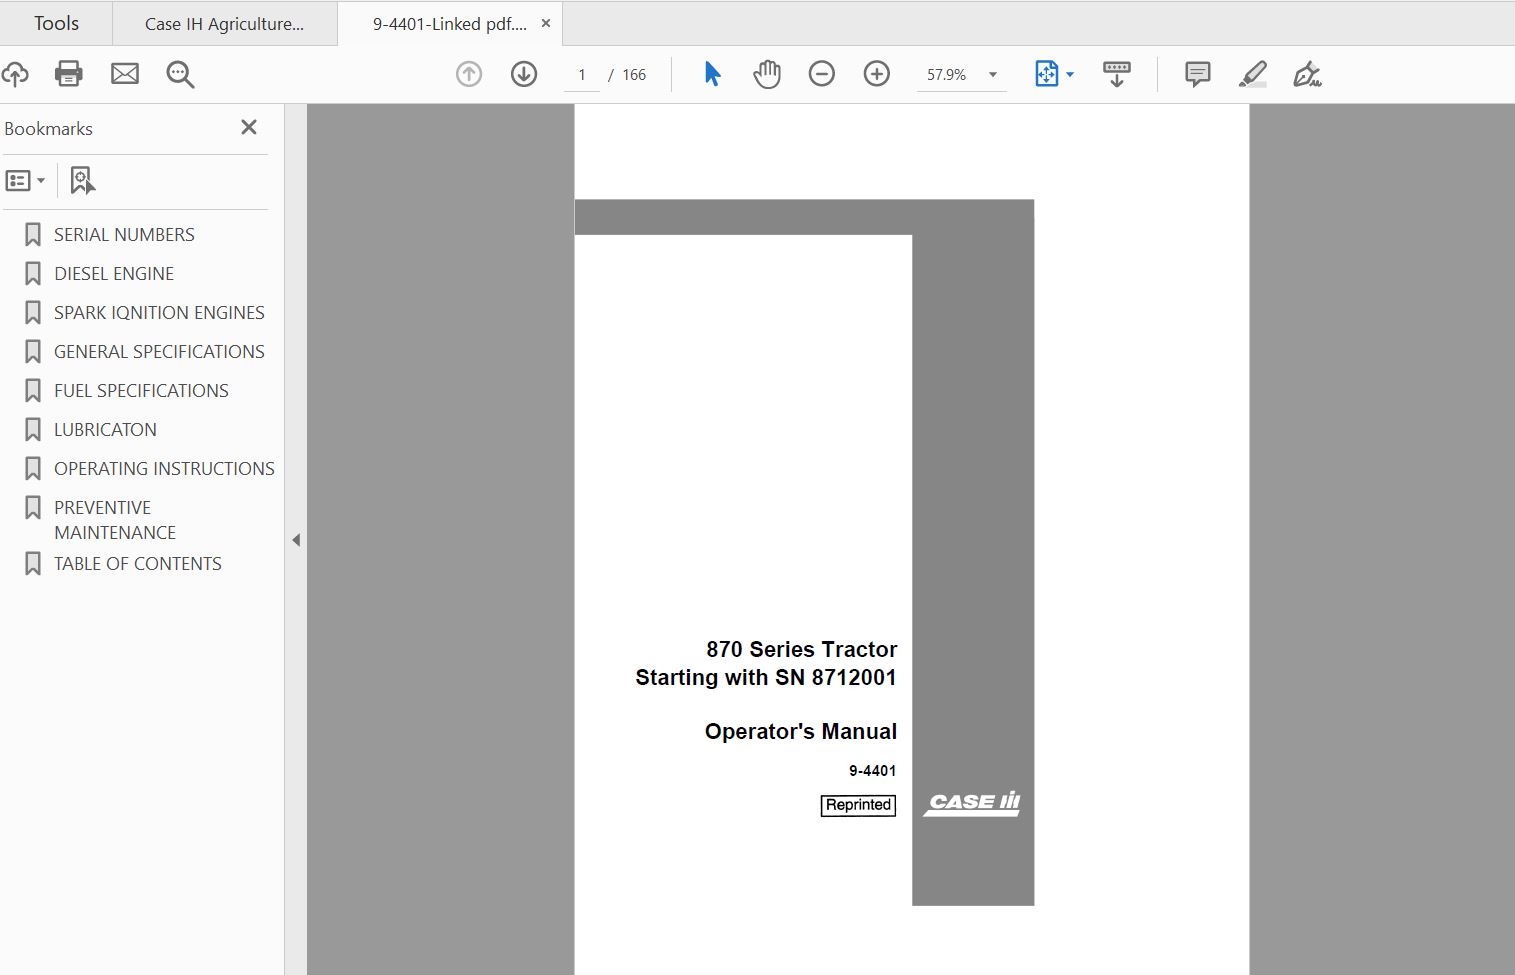The height and width of the screenshot is (975, 1515).
Task: Go to previous page arrow
Action: point(469,74)
